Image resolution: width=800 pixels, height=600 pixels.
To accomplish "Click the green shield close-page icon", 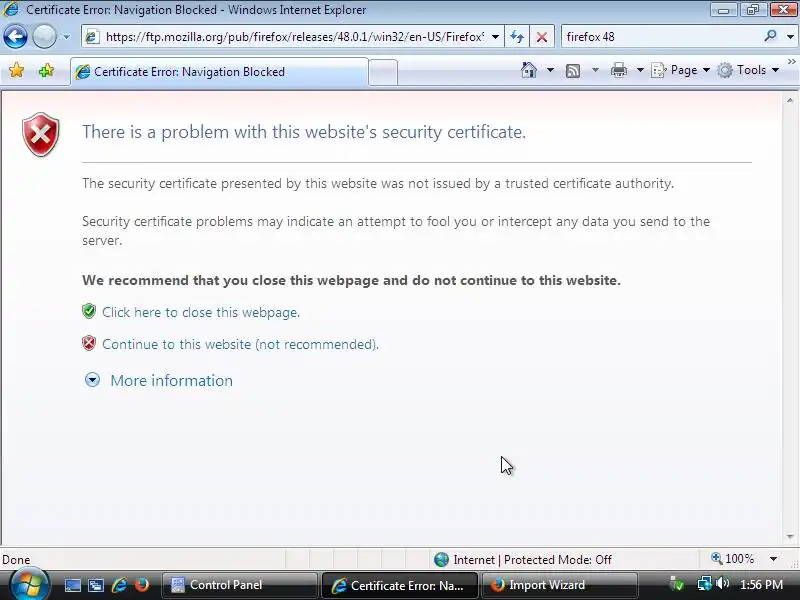I will click(89, 311).
